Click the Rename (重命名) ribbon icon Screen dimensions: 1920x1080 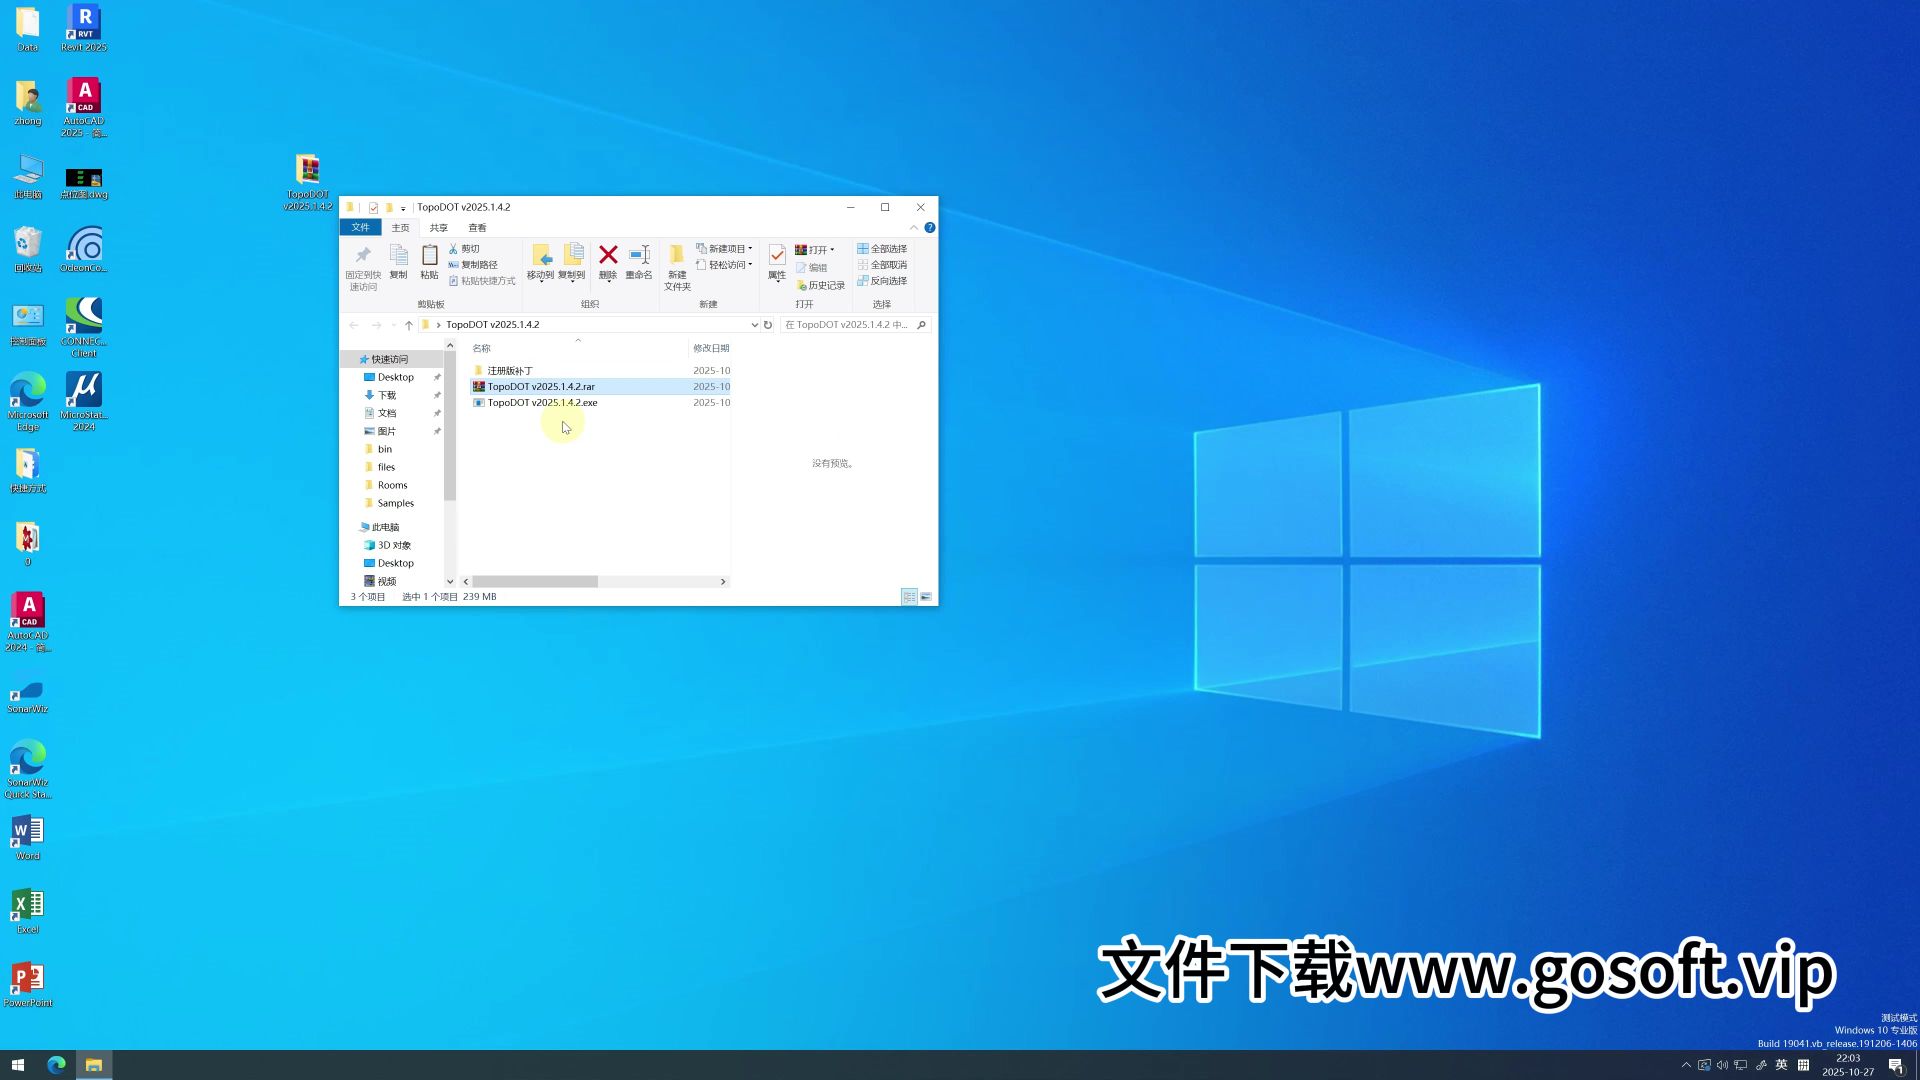639,256
